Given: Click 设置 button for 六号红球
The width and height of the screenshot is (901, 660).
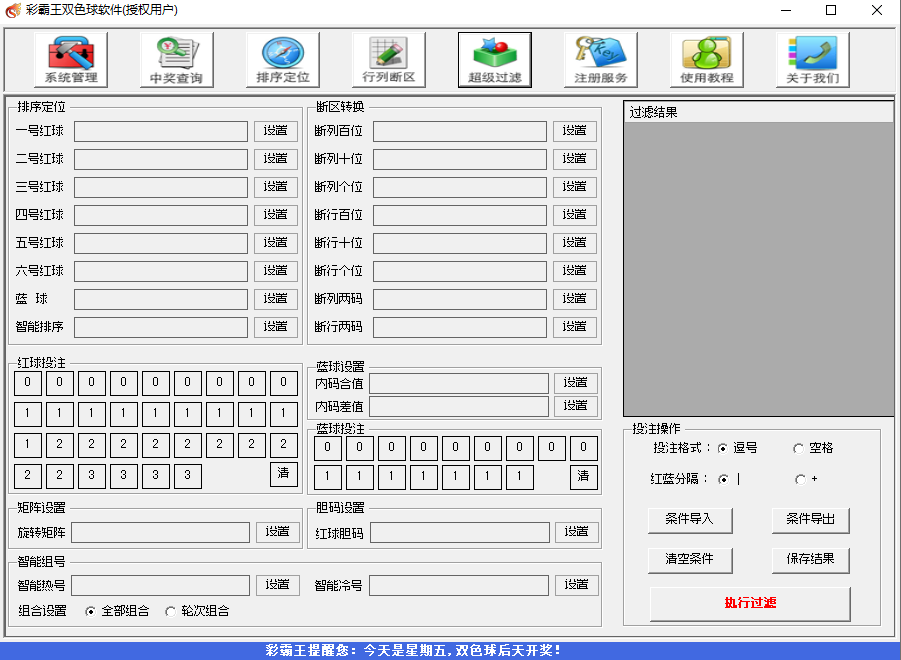Looking at the screenshot, I should (x=276, y=271).
